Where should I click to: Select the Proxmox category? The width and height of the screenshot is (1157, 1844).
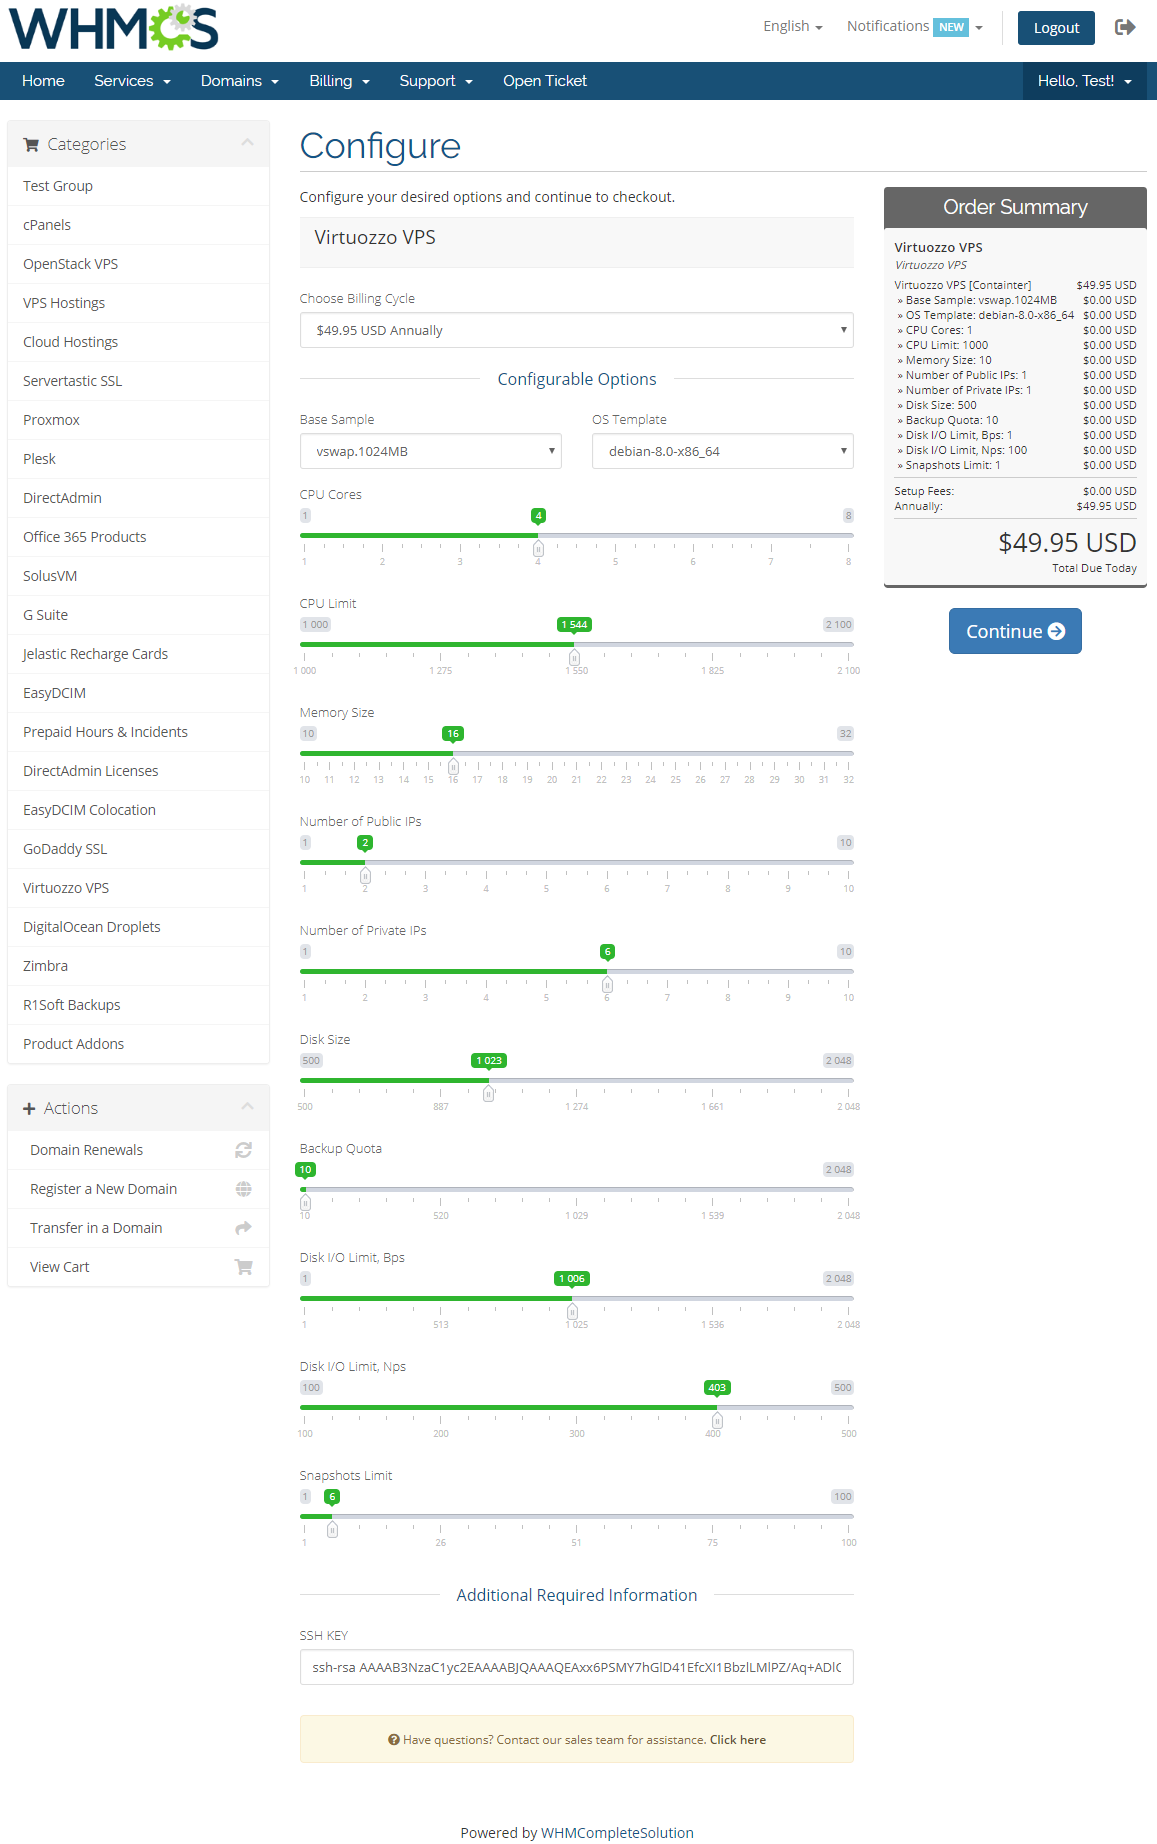click(x=138, y=420)
